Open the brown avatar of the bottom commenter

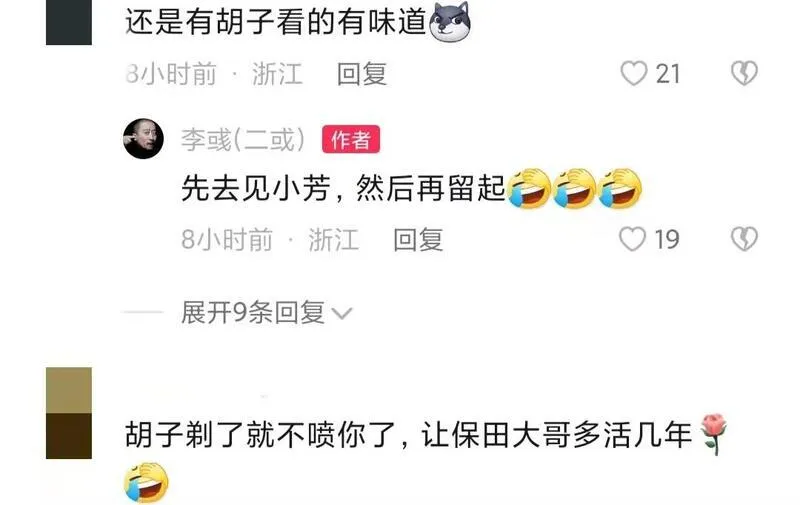point(69,413)
